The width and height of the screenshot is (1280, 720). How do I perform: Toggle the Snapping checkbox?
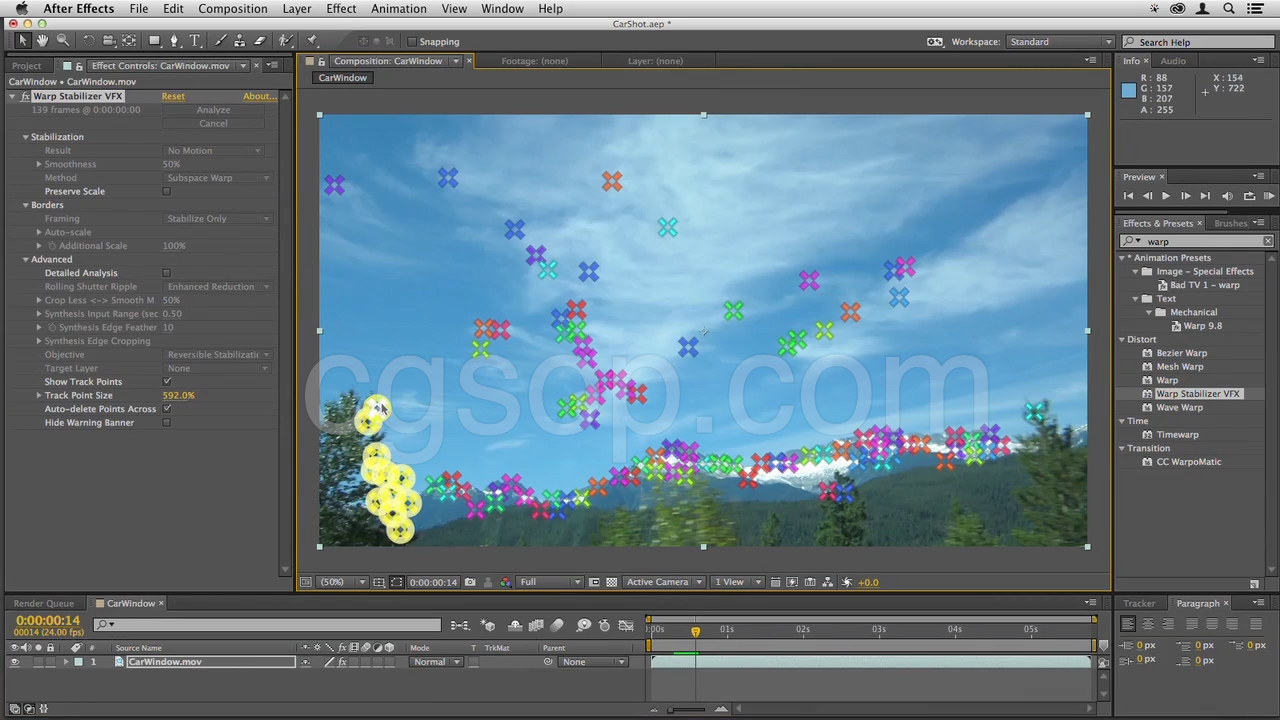click(x=411, y=42)
